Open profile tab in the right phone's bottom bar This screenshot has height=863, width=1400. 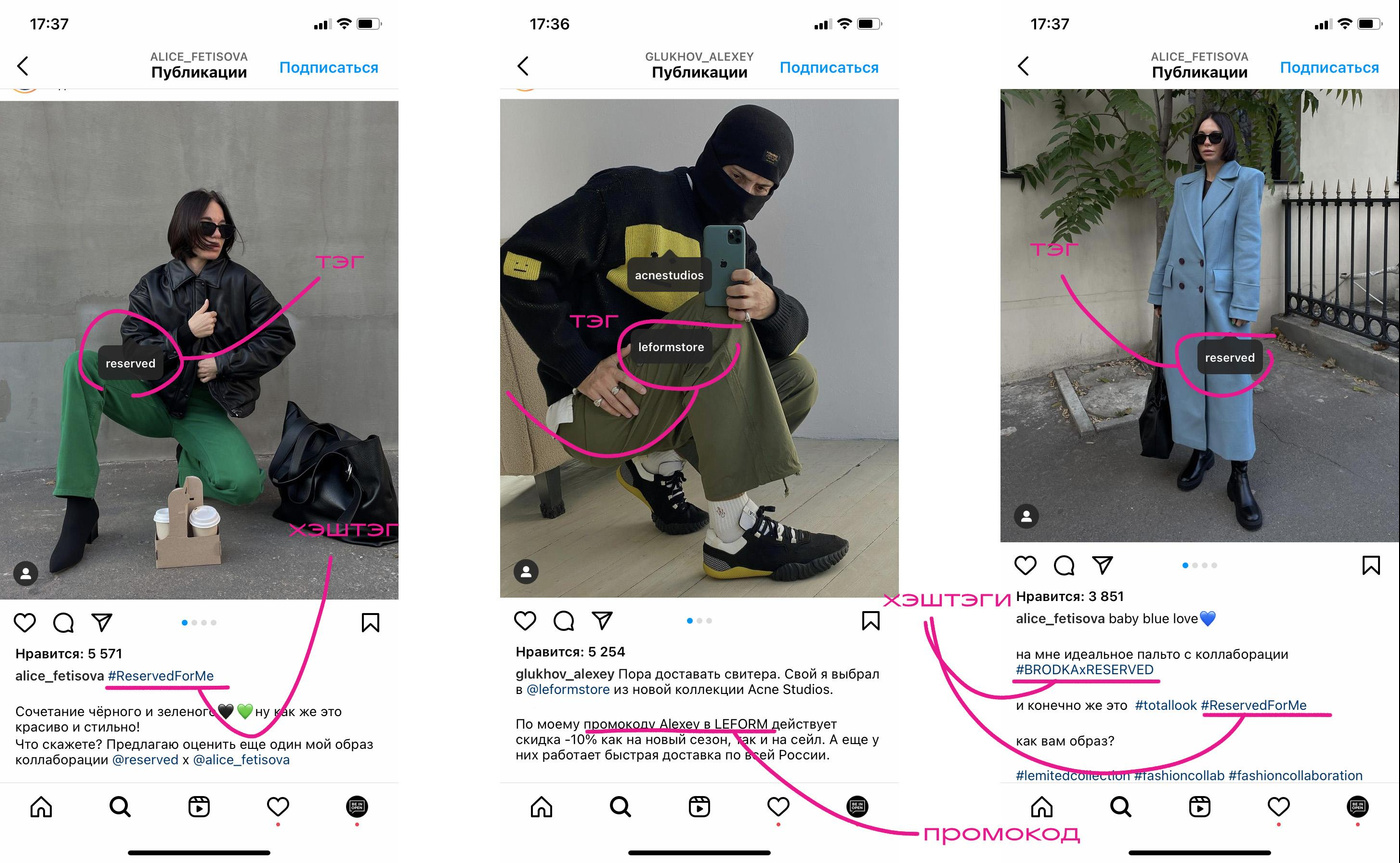pyautogui.click(x=1357, y=806)
